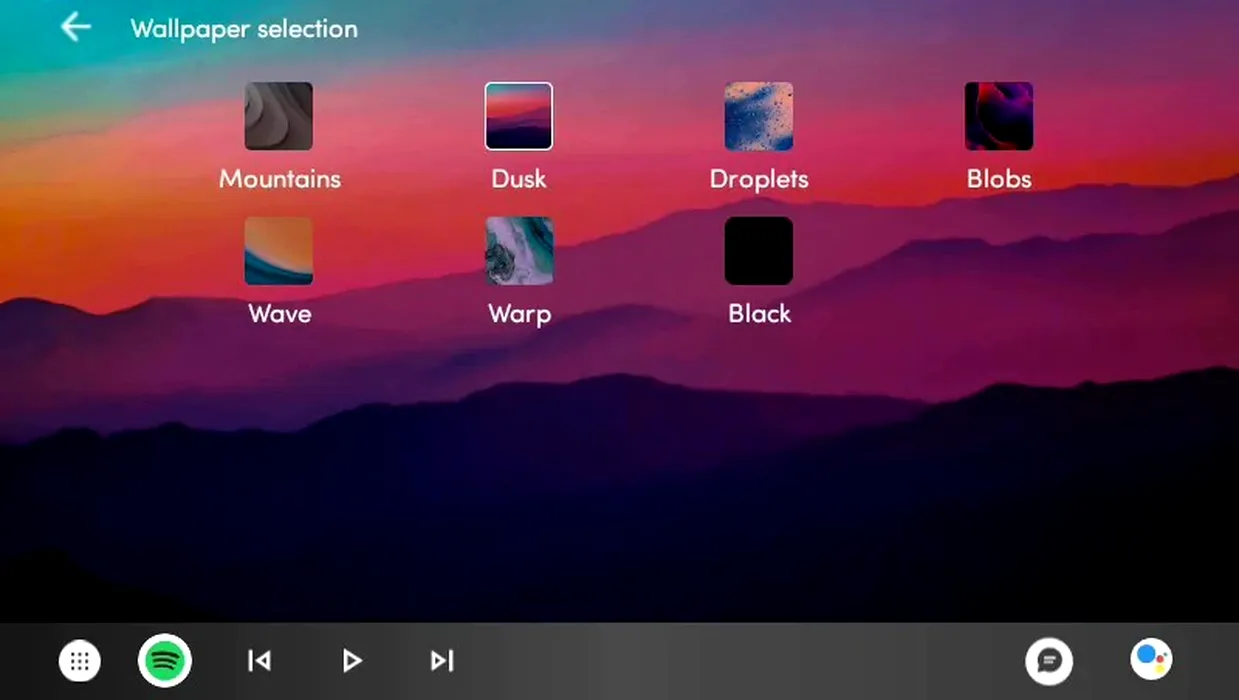The height and width of the screenshot is (700, 1239).
Task: Click the 'Wave' label text
Action: 280,314
